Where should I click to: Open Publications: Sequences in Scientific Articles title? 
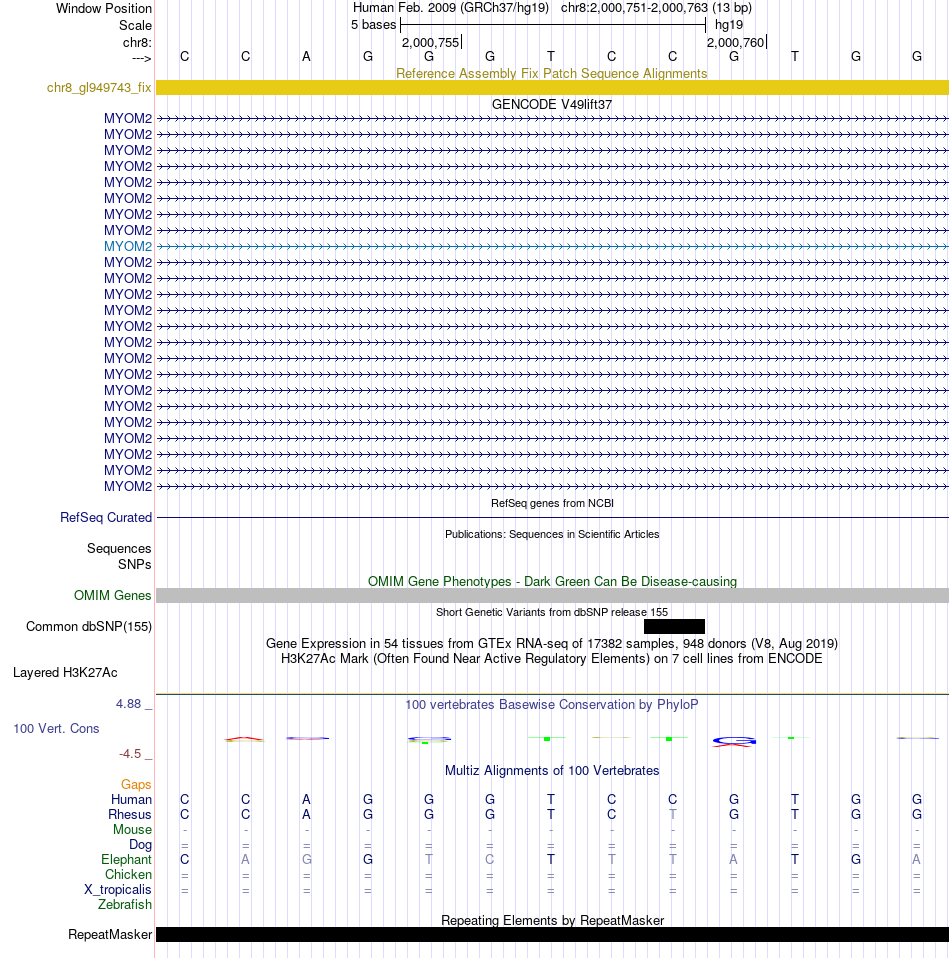tap(552, 534)
